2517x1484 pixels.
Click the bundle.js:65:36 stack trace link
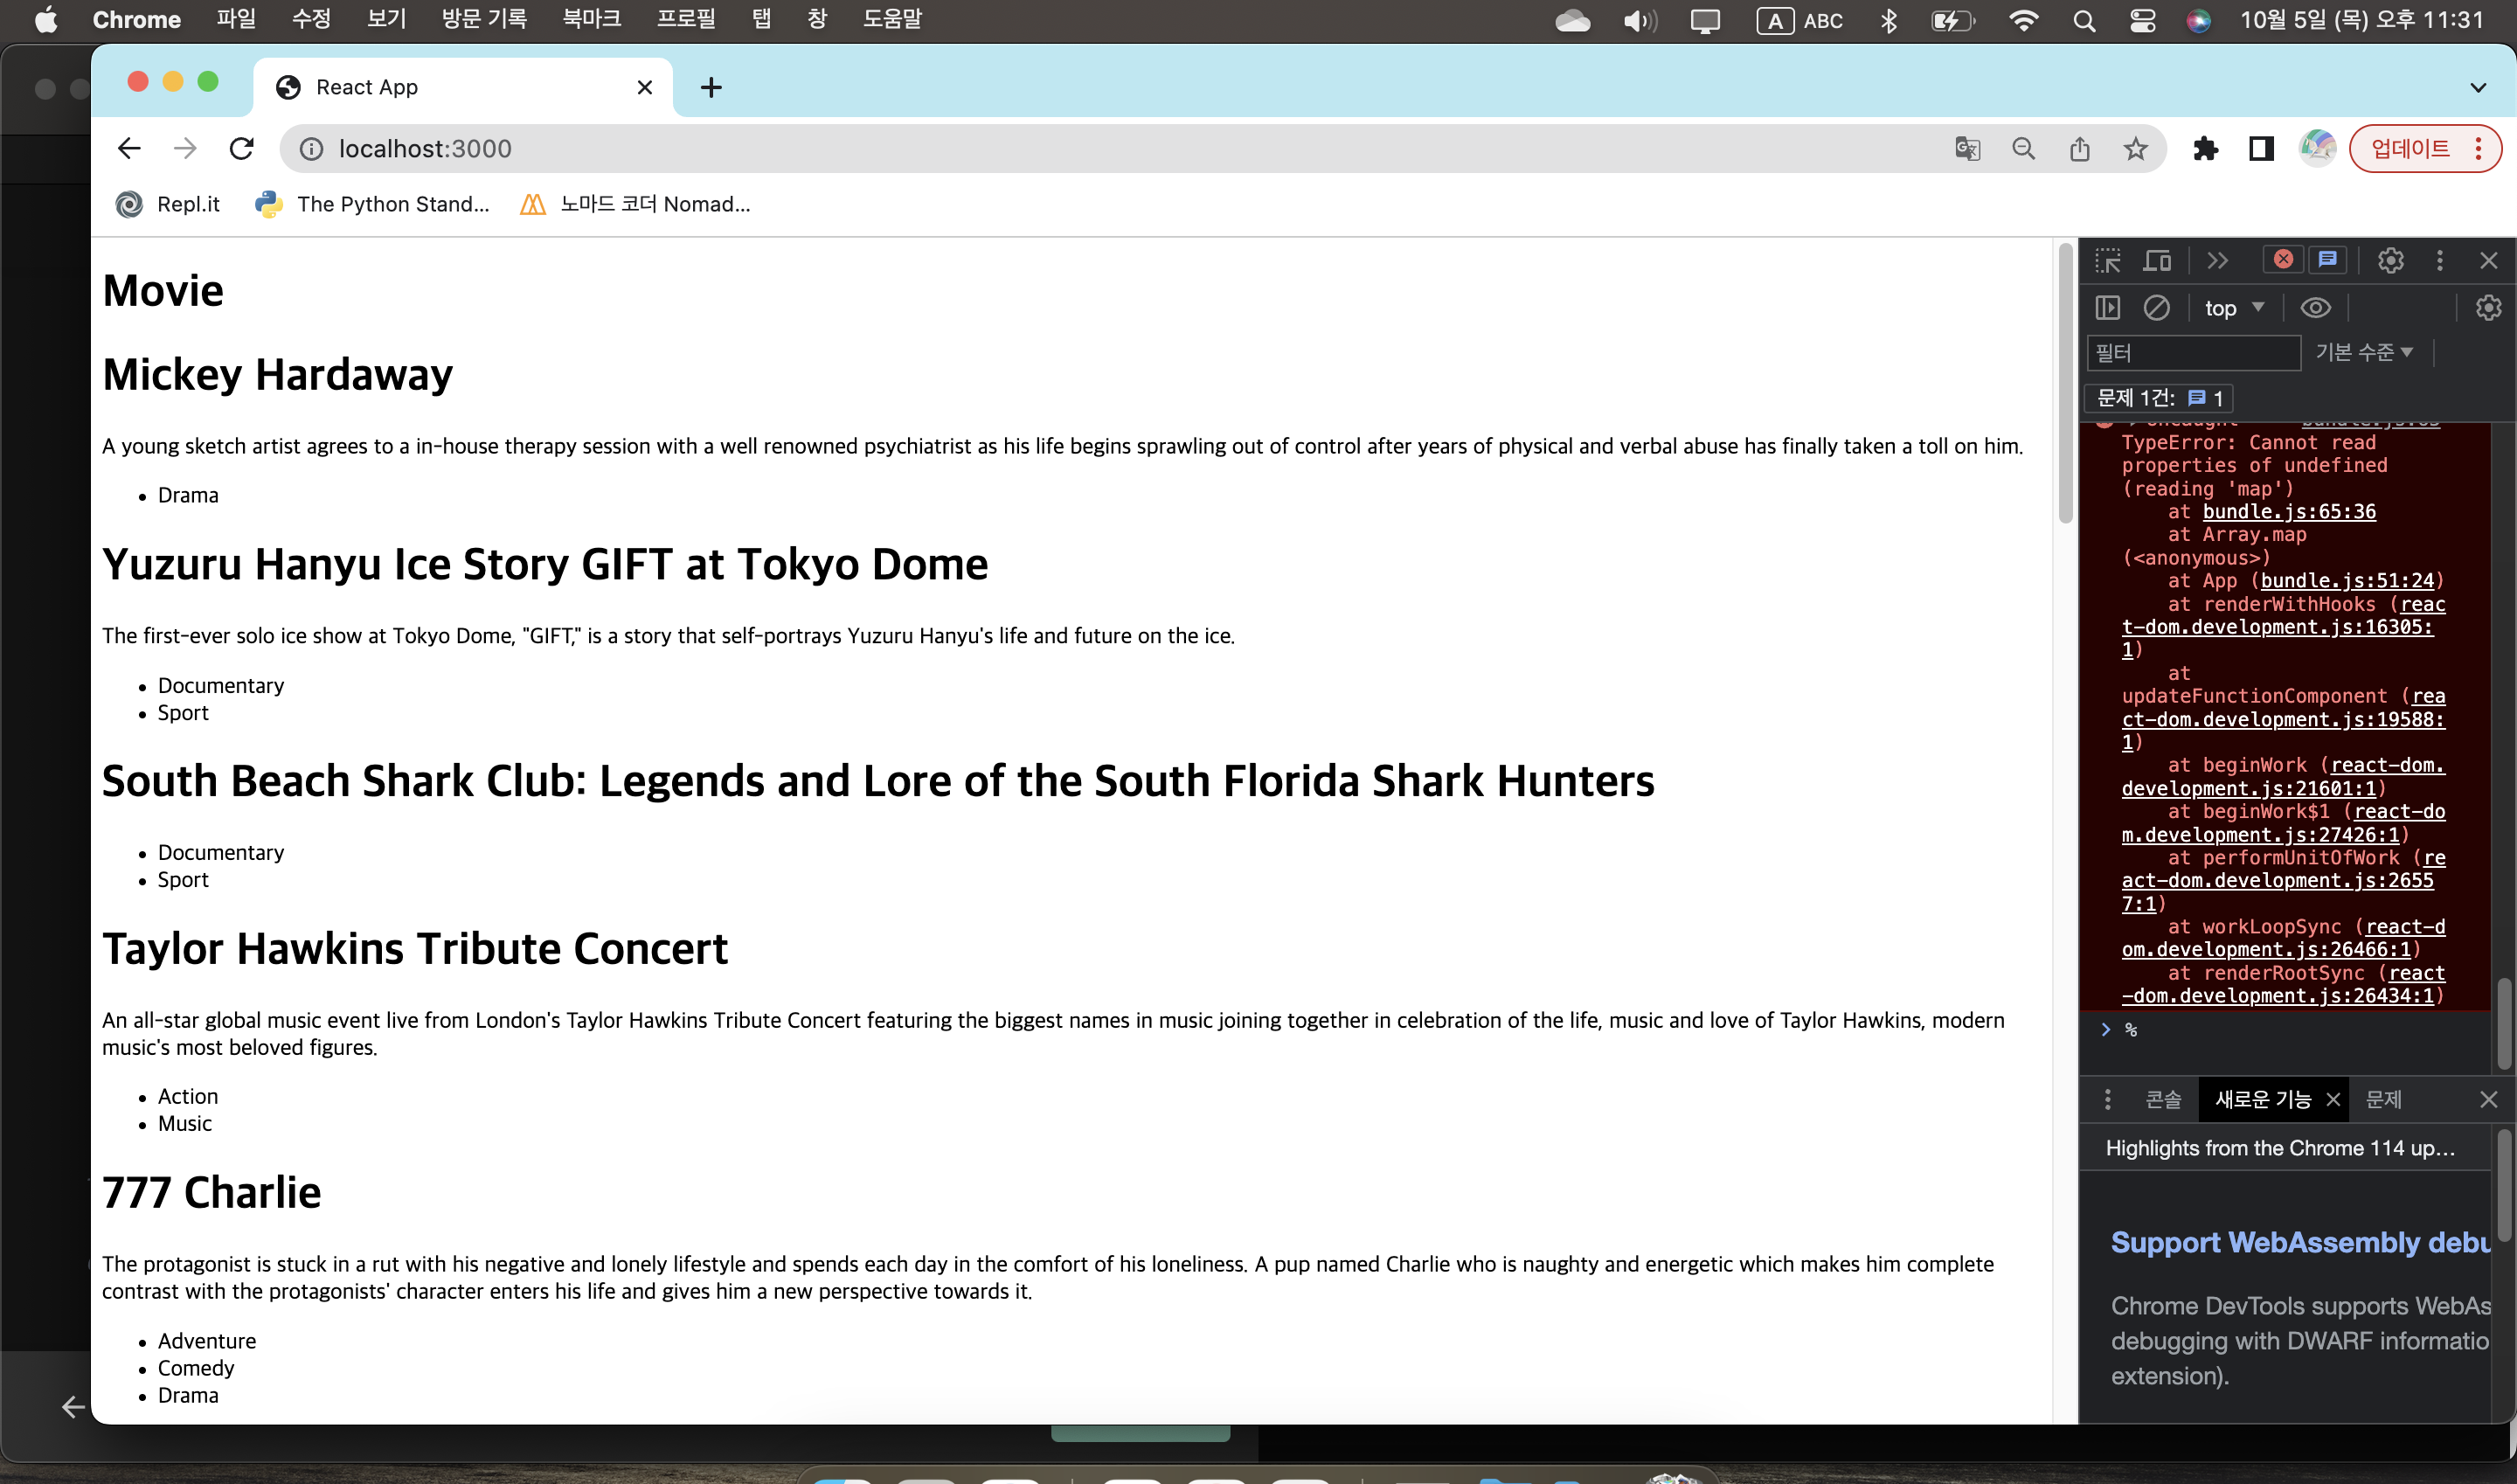pos(2288,511)
